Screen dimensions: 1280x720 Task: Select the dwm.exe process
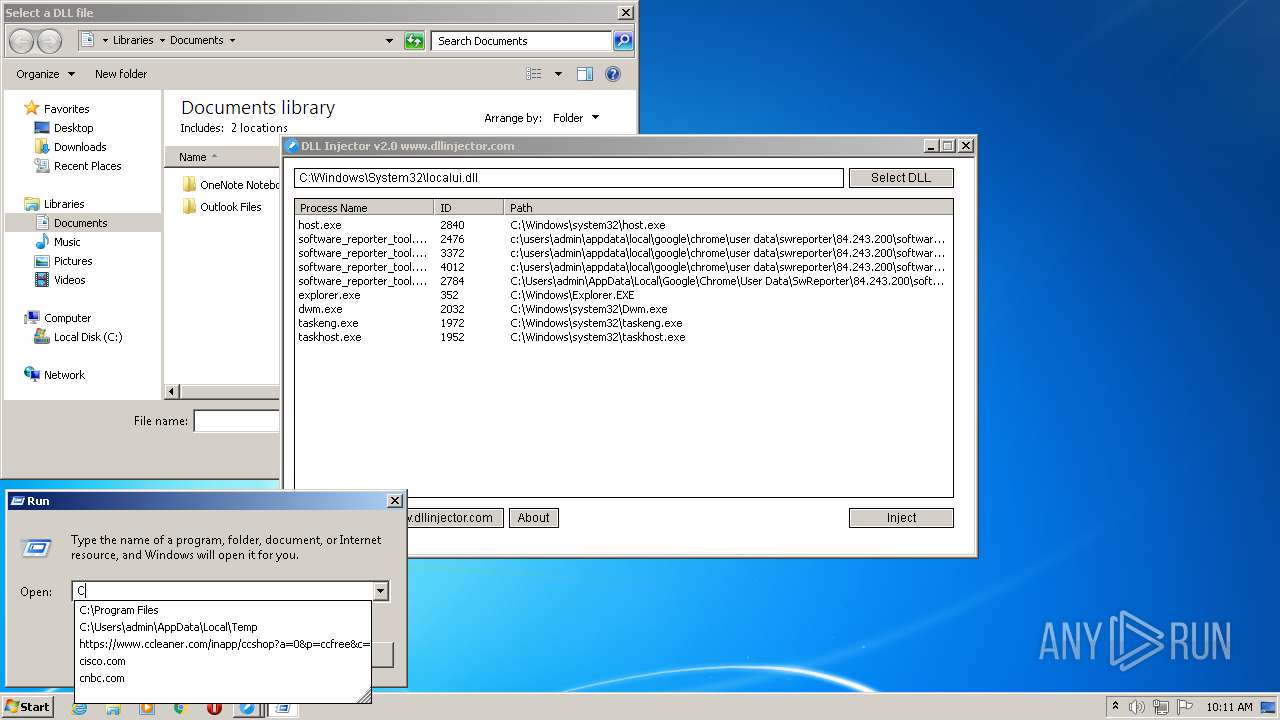(x=624, y=309)
